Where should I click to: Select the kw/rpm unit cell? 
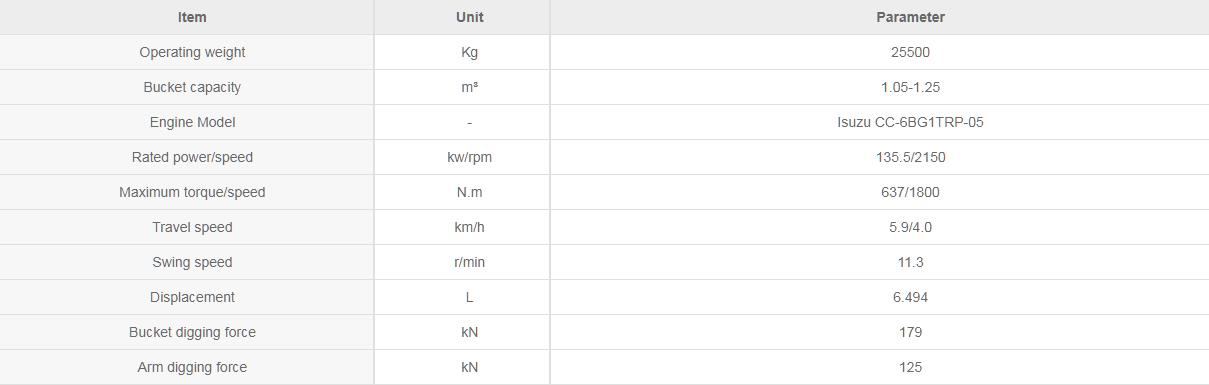click(x=469, y=157)
